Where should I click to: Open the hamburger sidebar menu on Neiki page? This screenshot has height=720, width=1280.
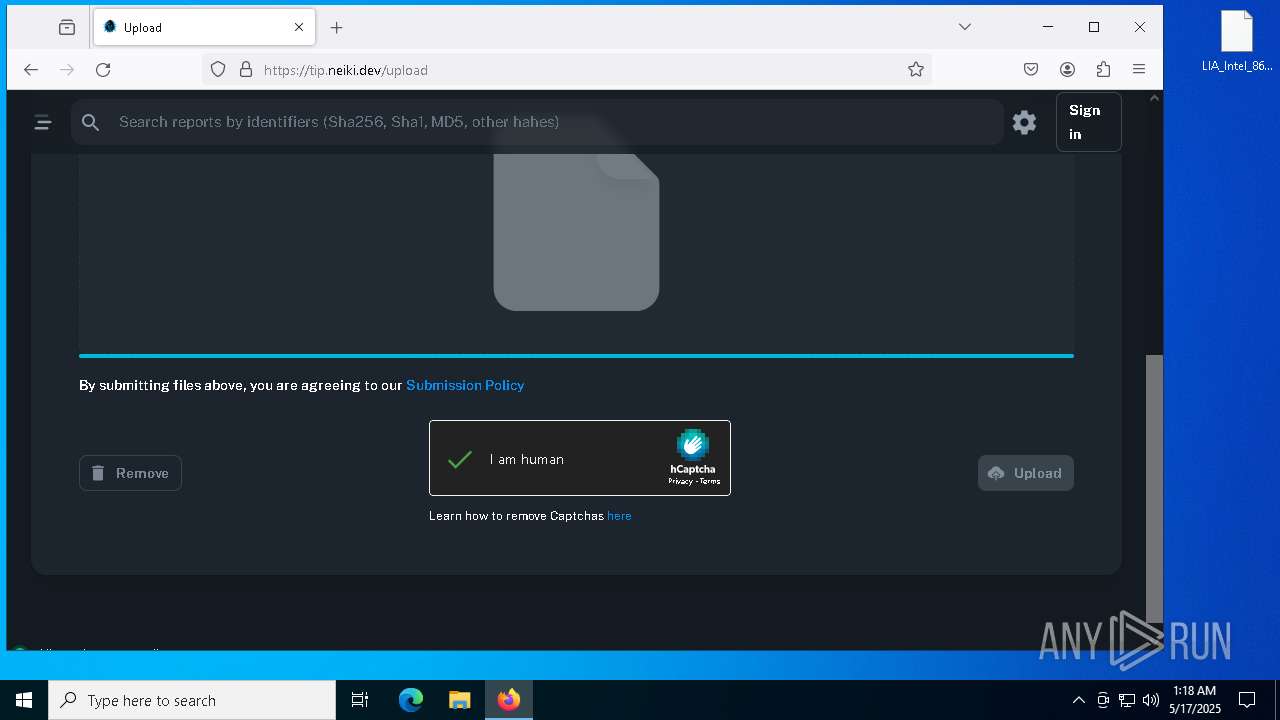(x=42, y=122)
